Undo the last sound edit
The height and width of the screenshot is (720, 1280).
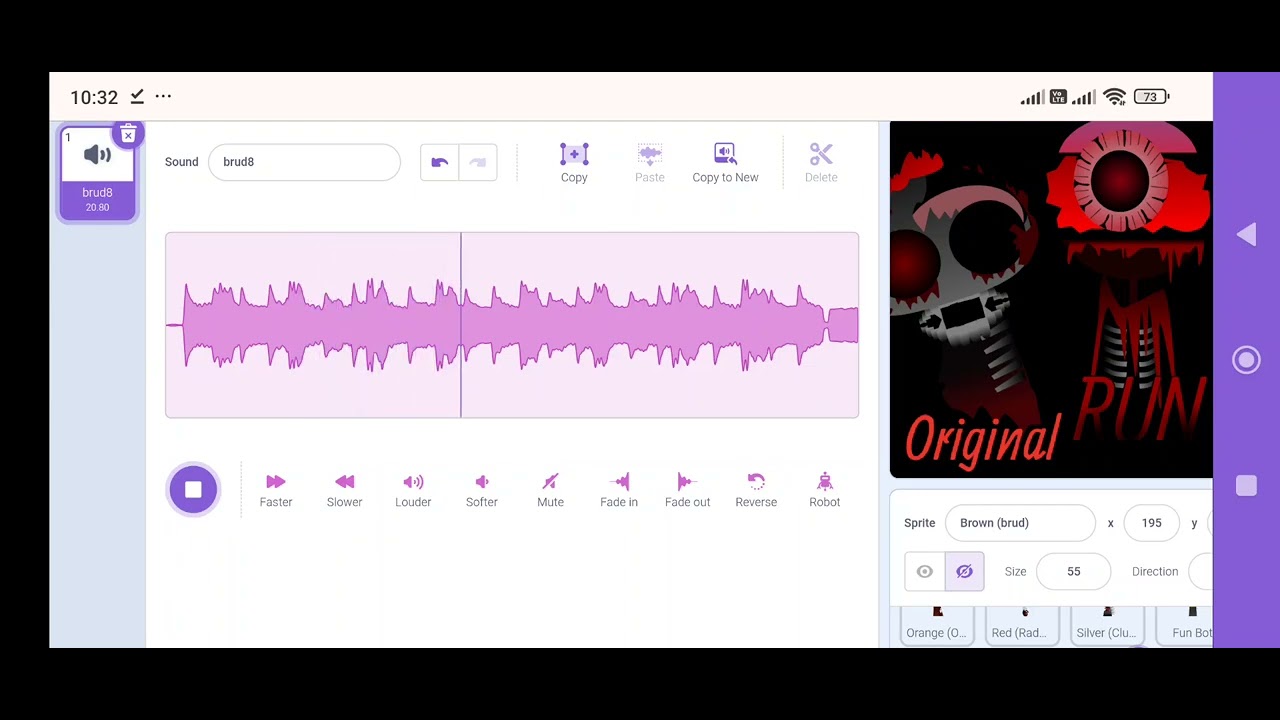[439, 162]
